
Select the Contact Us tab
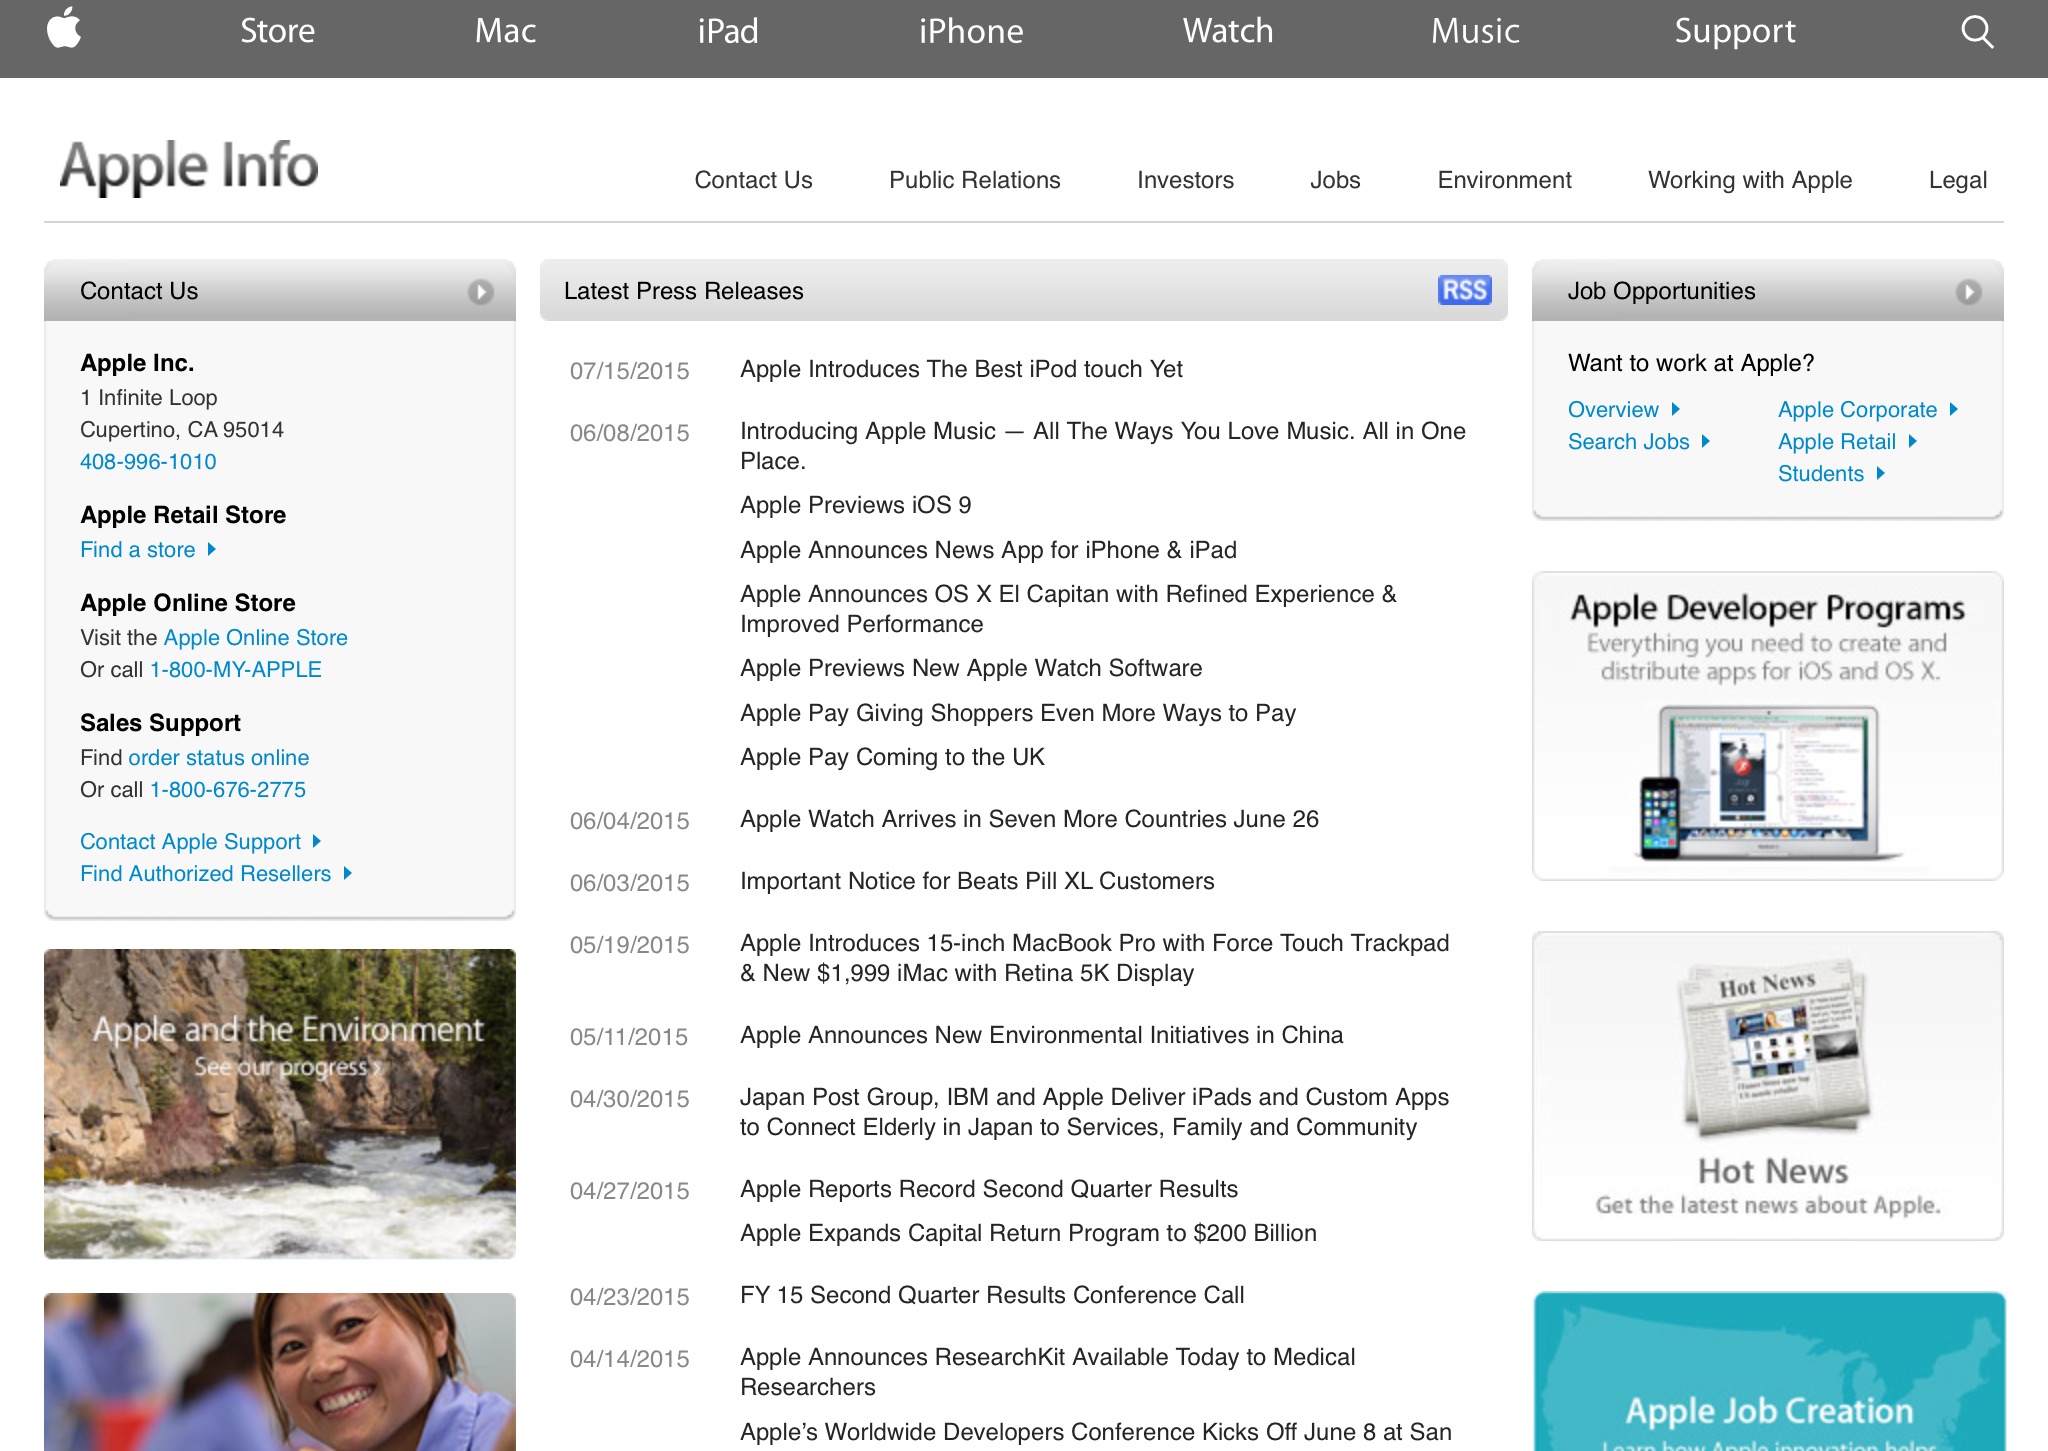point(753,180)
